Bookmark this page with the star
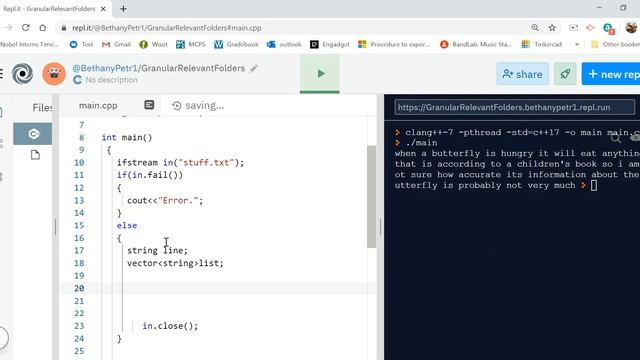The height and width of the screenshot is (360, 640). point(552,27)
